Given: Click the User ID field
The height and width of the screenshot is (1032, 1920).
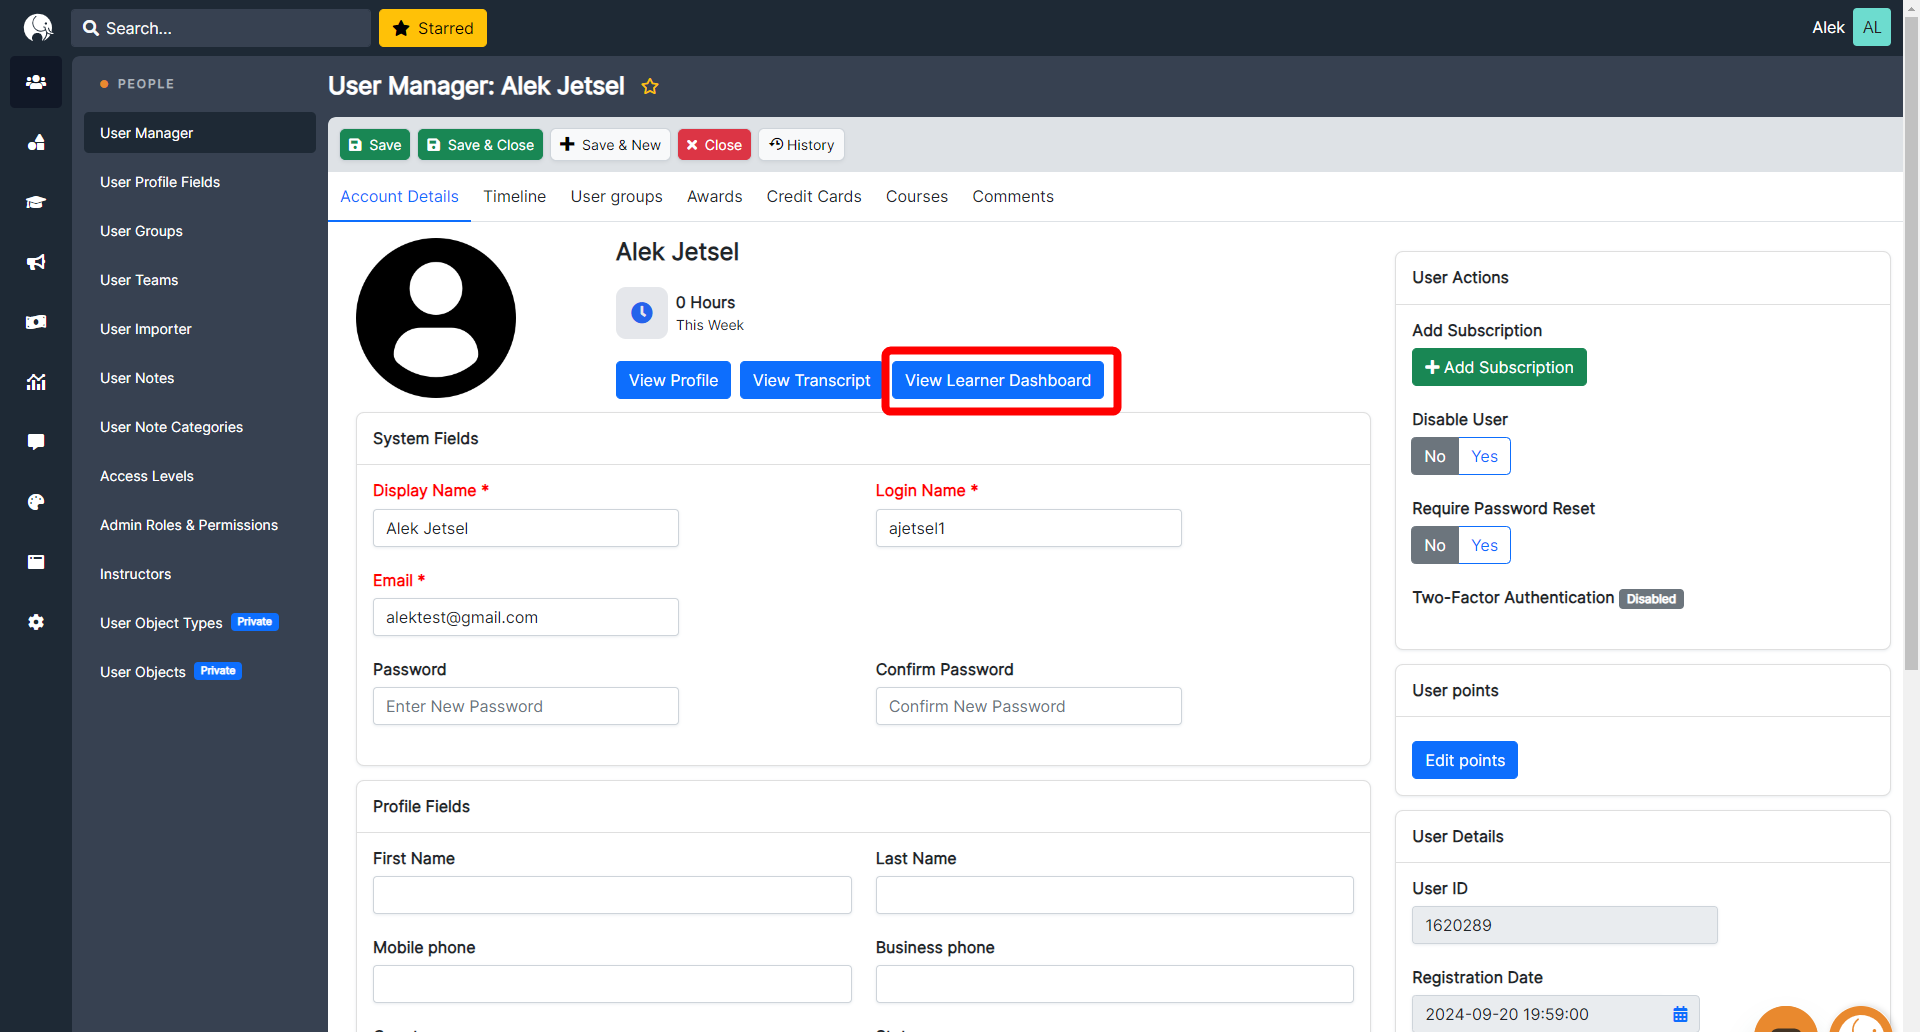Looking at the screenshot, I should coord(1565,925).
